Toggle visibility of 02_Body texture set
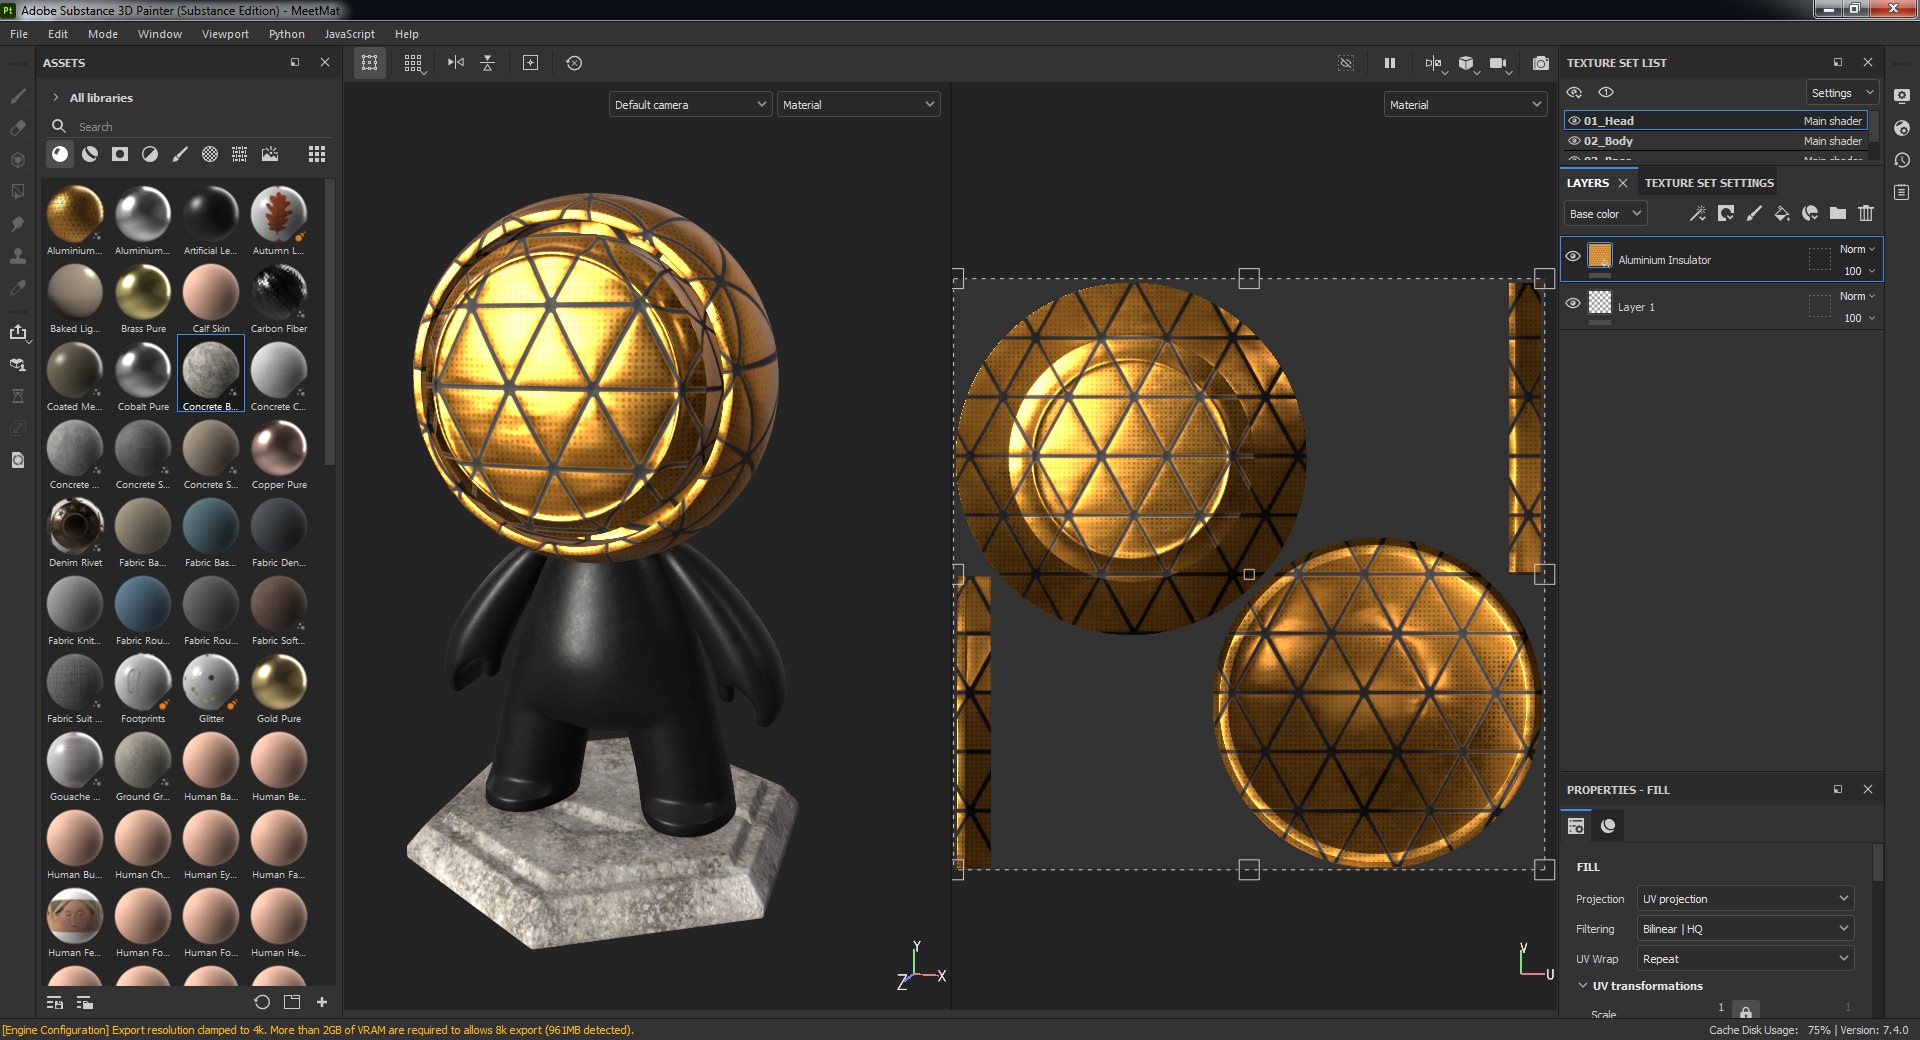Viewport: 1920px width, 1040px height. 1574,141
